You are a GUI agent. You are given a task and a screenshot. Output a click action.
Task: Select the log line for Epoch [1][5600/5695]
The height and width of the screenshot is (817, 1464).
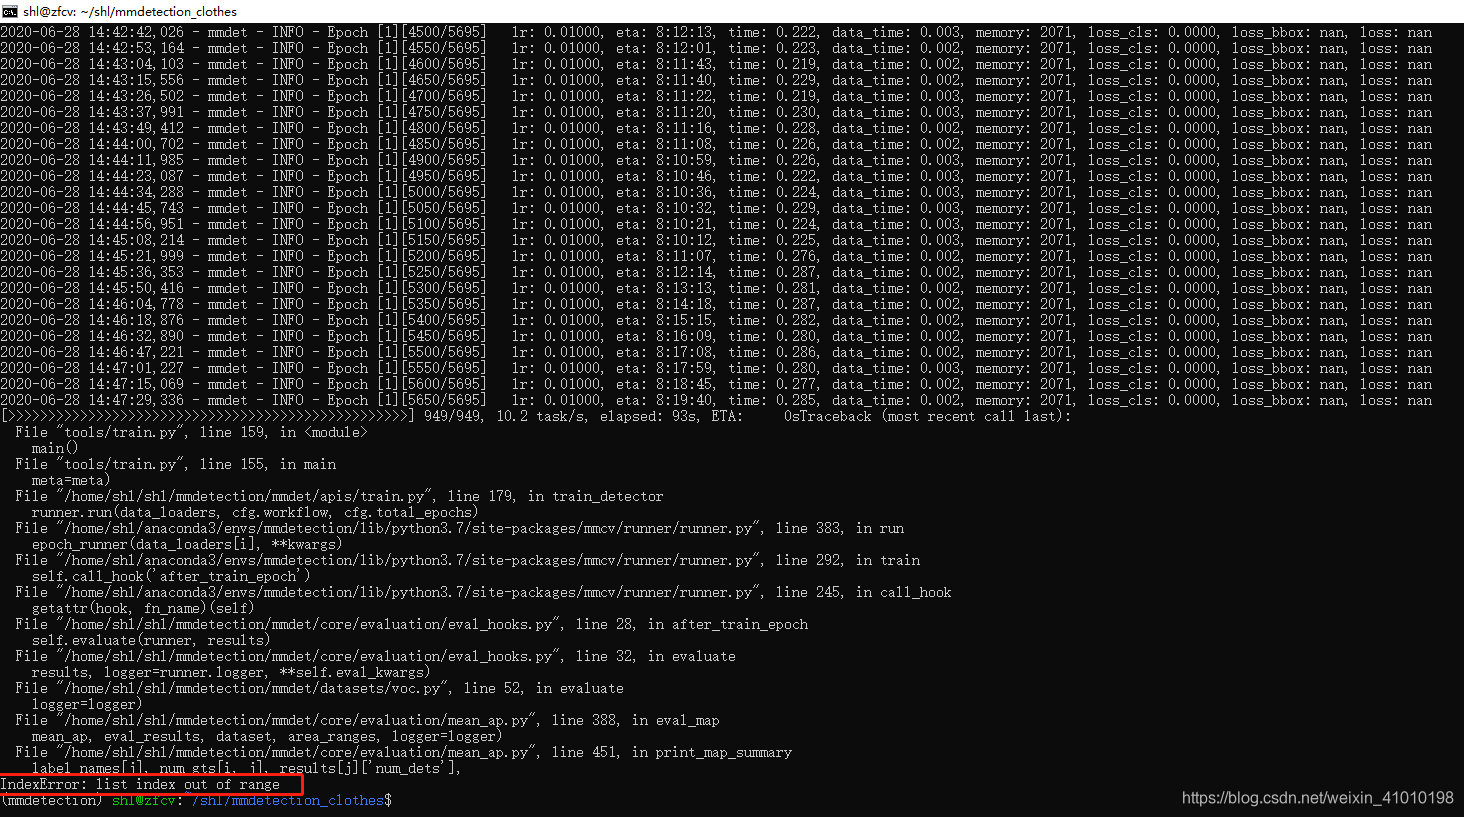pos(716,384)
